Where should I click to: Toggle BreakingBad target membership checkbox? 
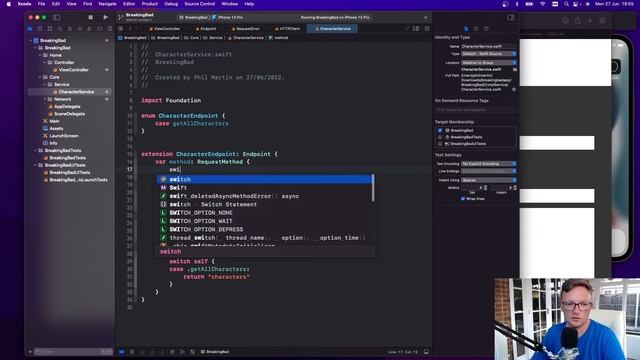point(440,130)
